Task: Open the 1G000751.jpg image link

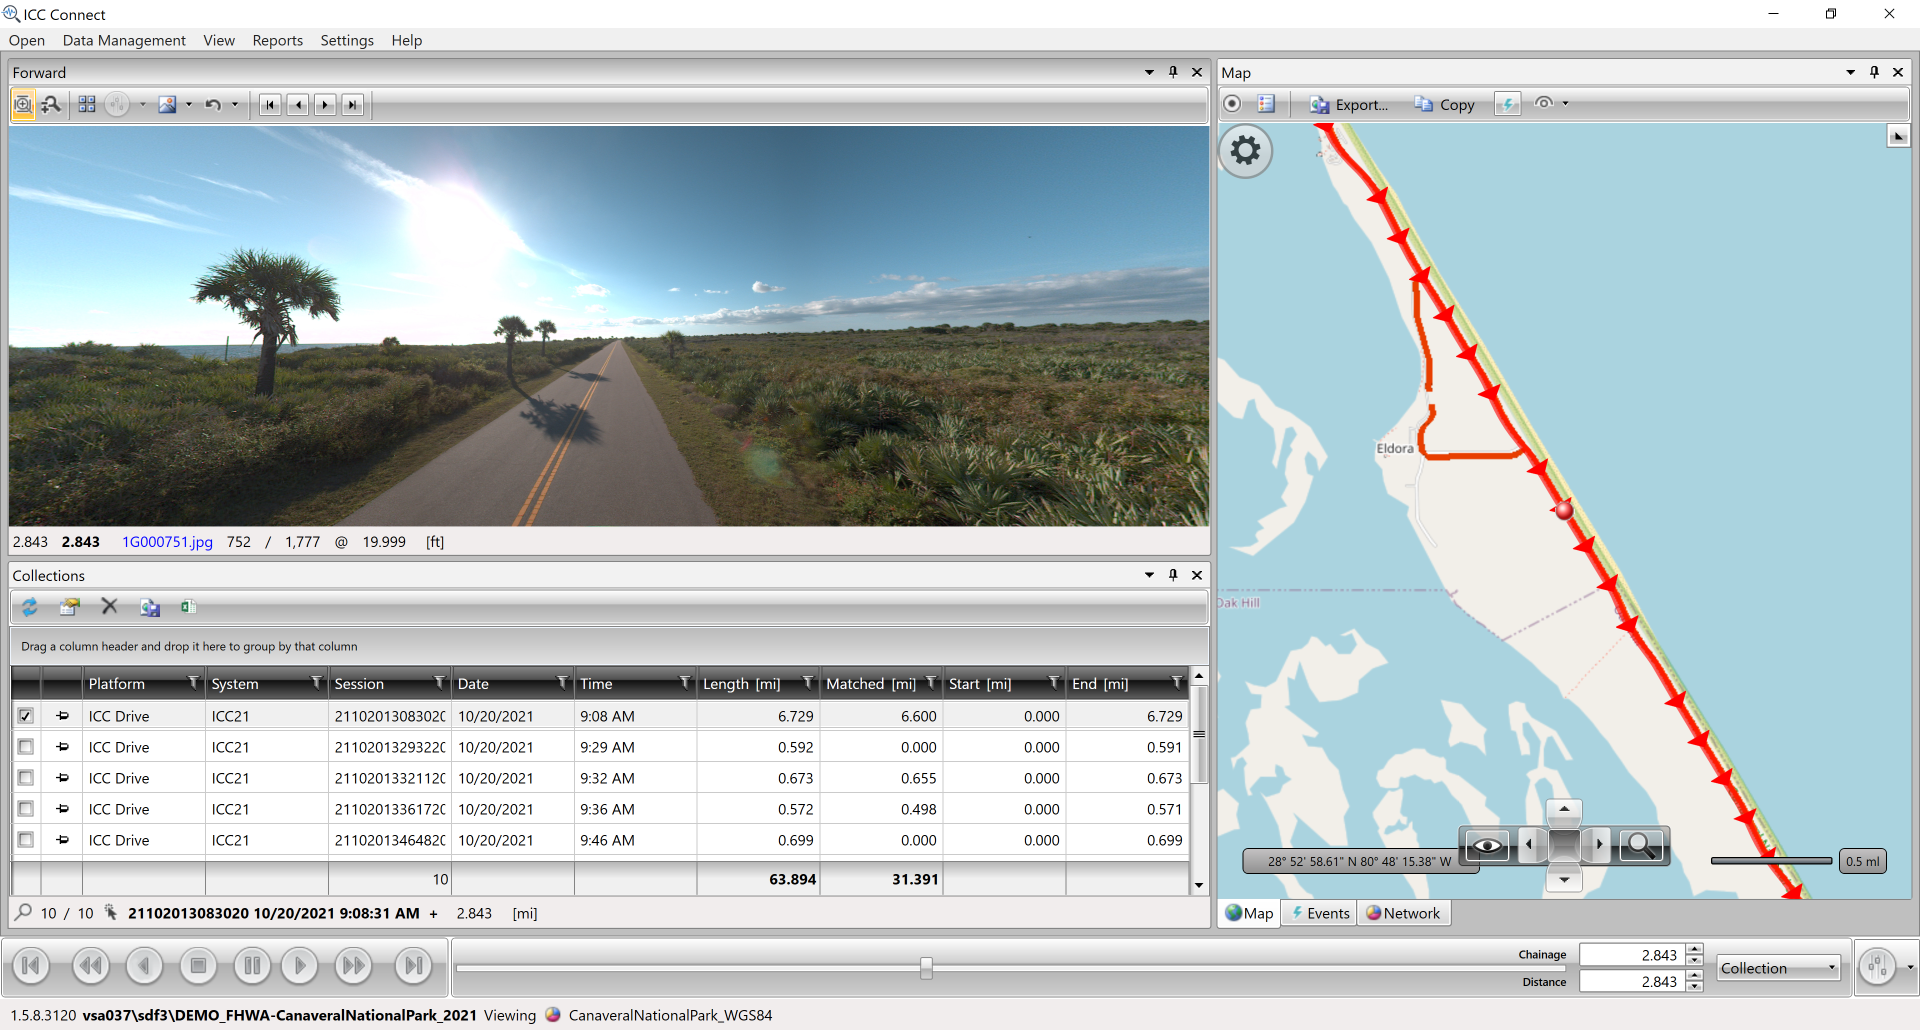Action: (167, 542)
